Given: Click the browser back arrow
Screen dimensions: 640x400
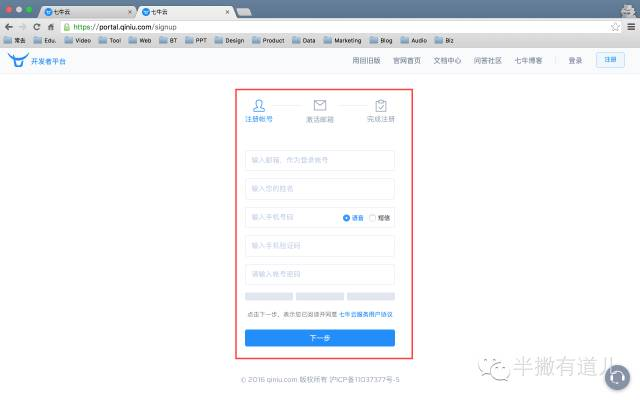Looking at the screenshot, I should [9, 26].
